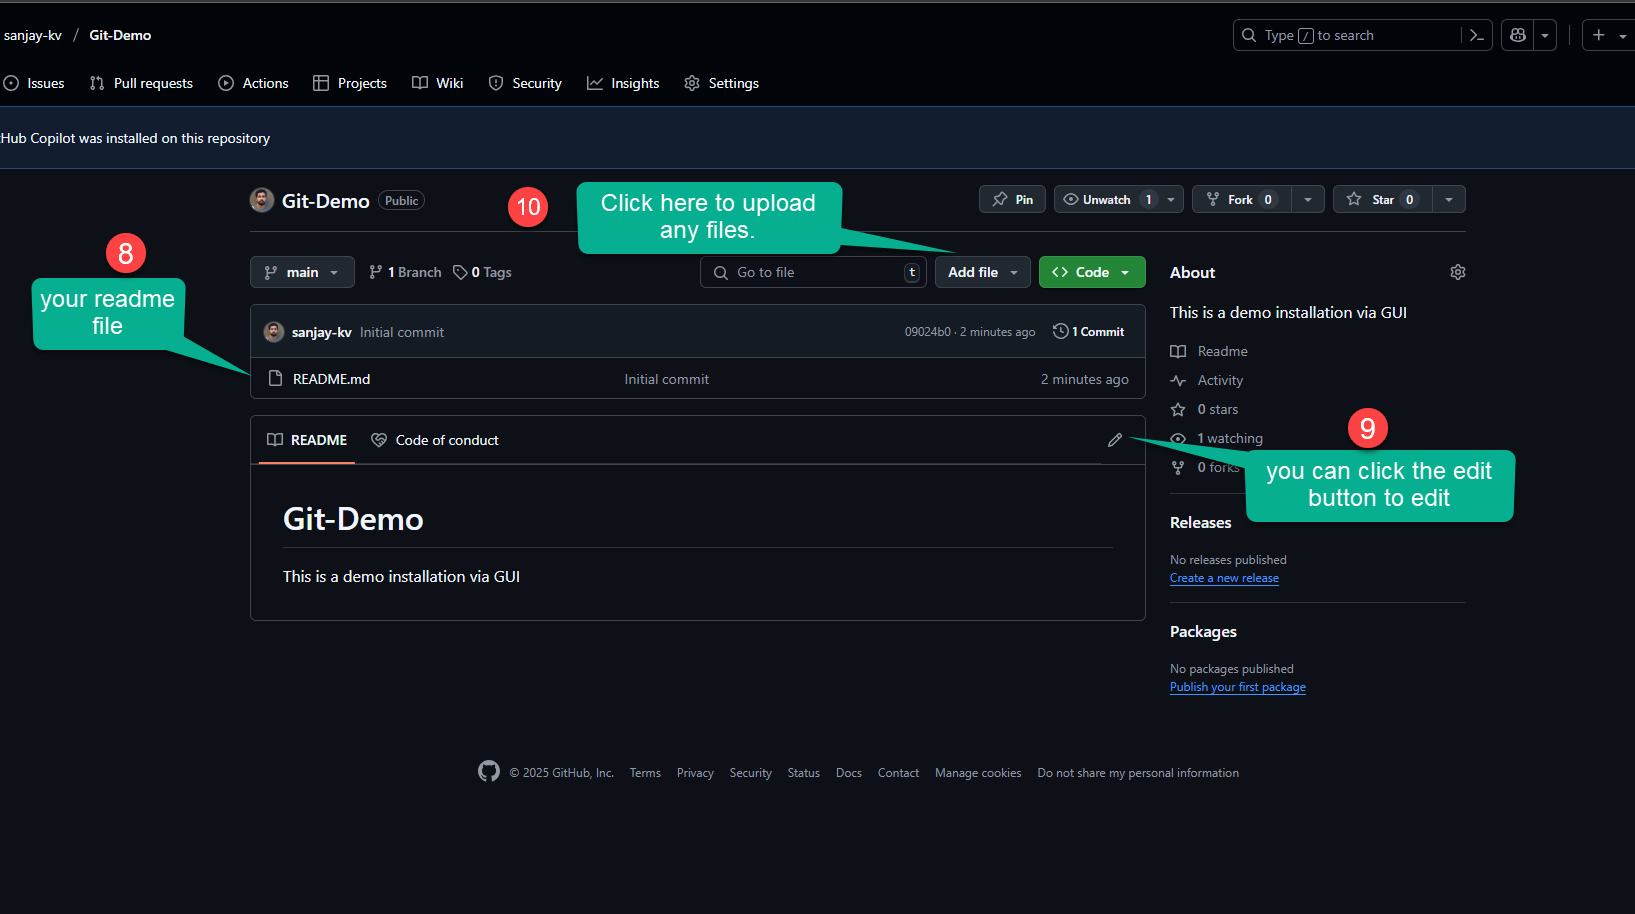Fork the repository
The image size is (1635, 914).
point(1240,199)
